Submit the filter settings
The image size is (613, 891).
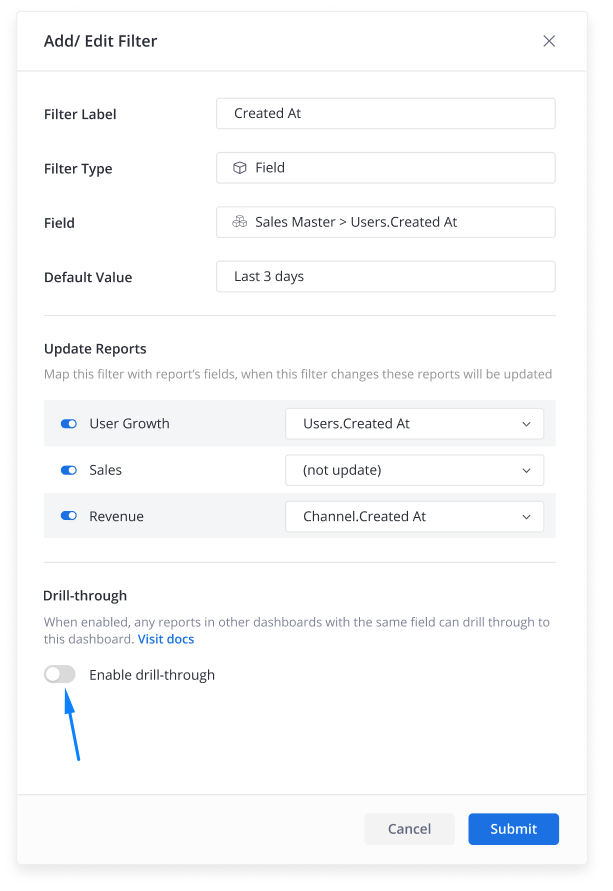tap(514, 829)
